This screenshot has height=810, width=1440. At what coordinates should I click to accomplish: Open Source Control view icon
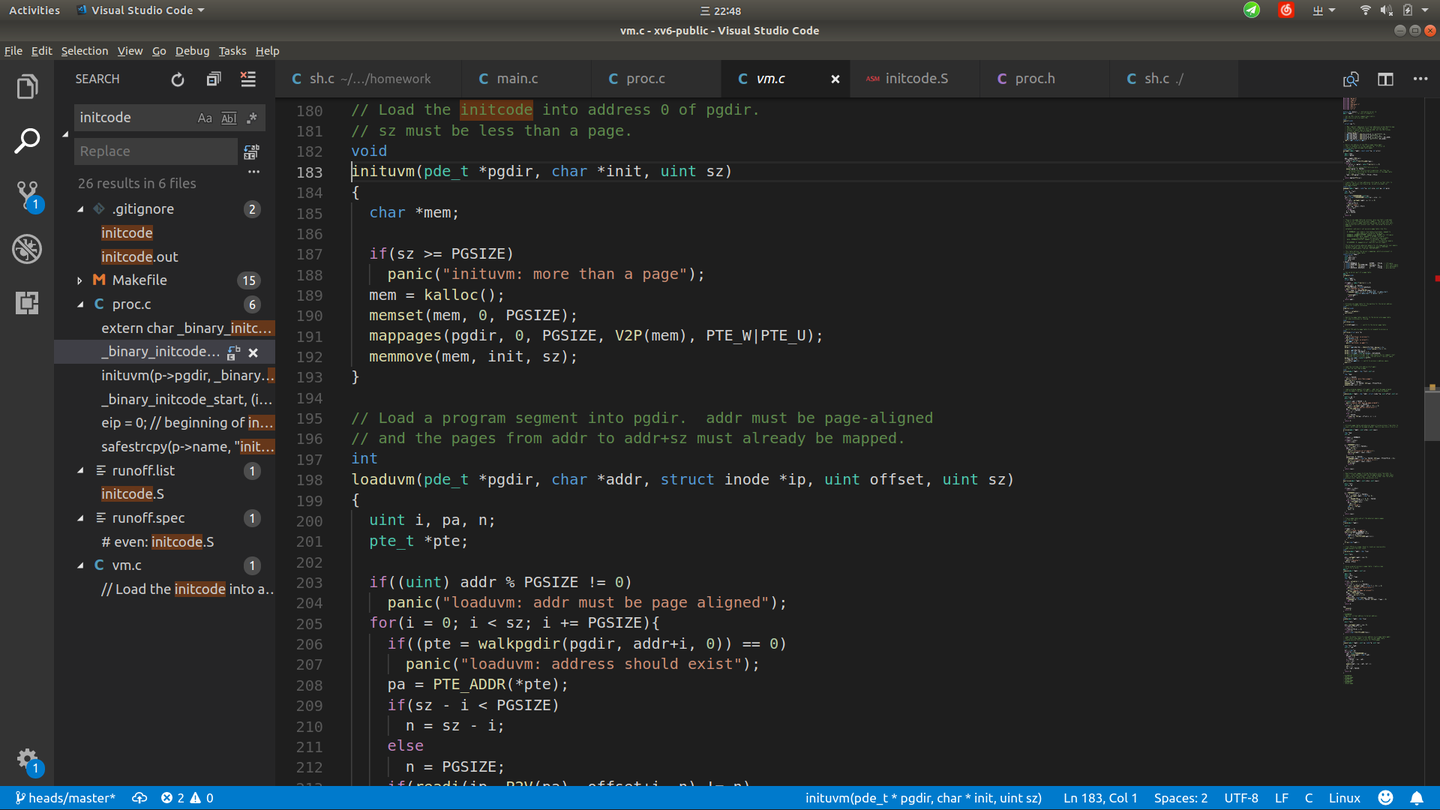point(27,194)
